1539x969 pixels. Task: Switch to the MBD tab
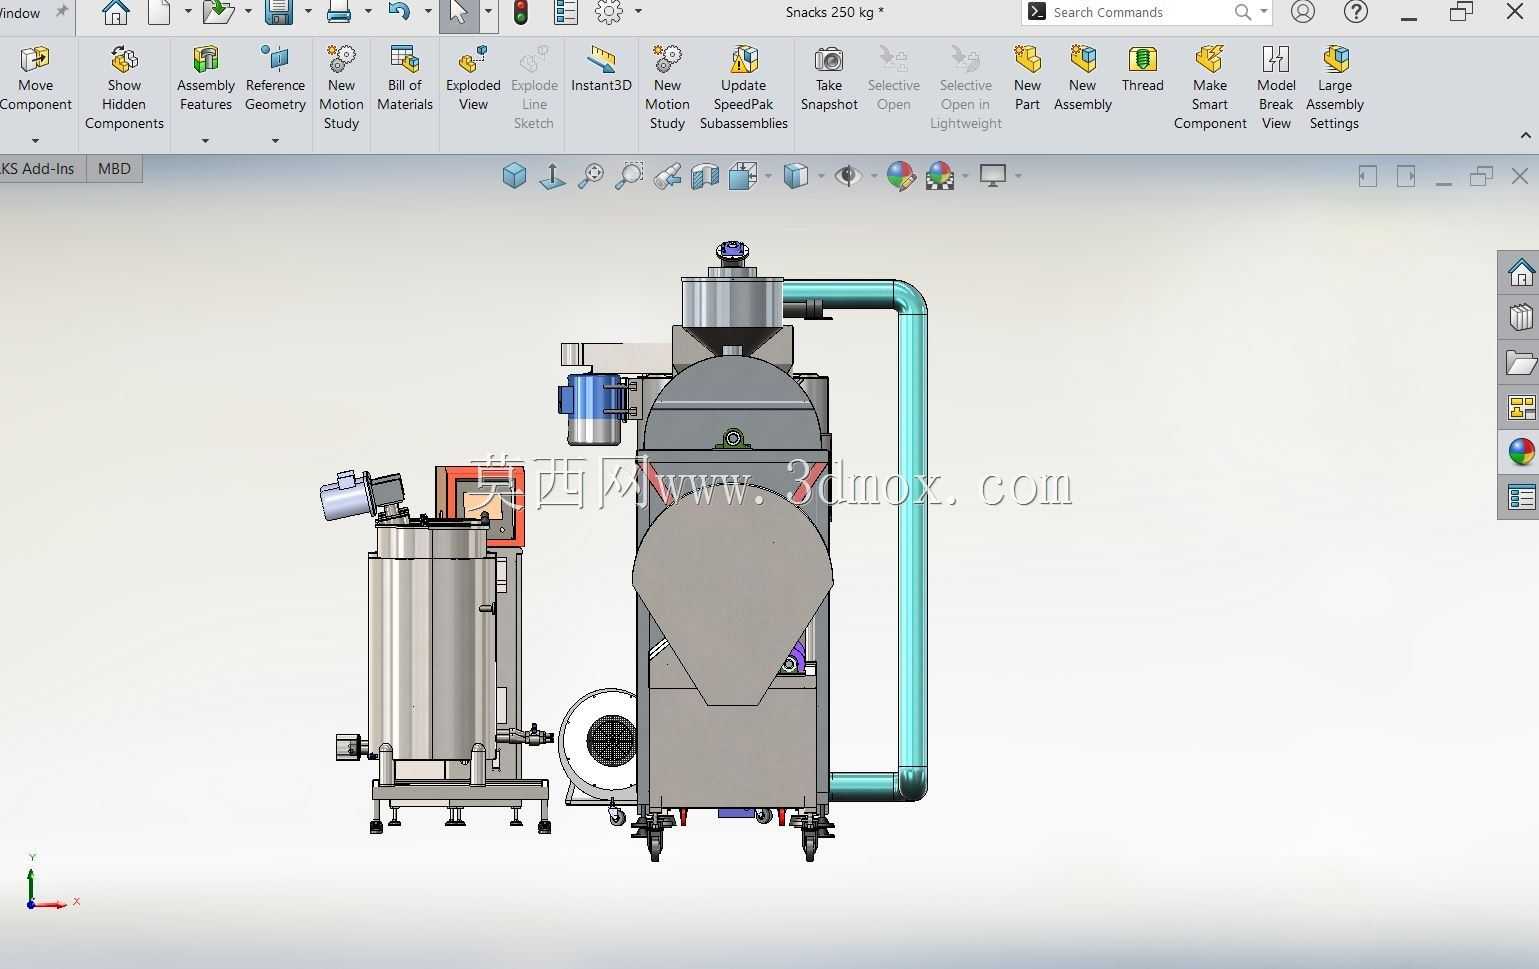coord(114,168)
